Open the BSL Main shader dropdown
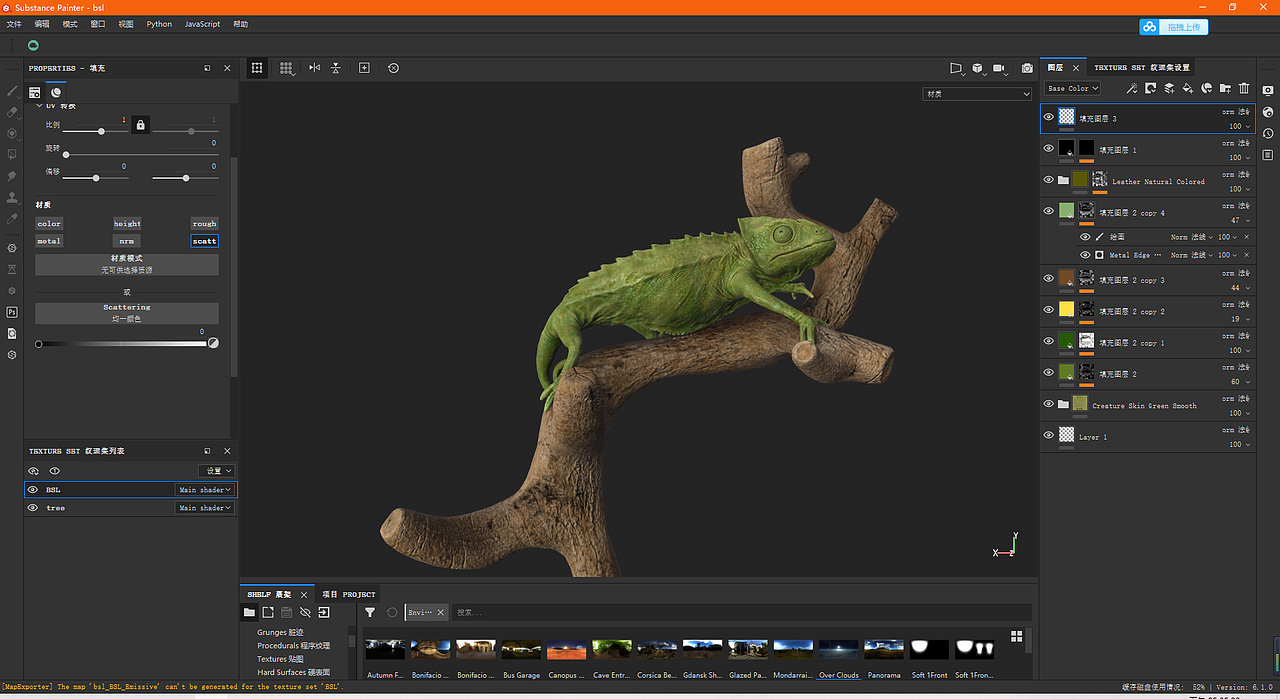Viewport: 1280px width, 699px height. coord(205,490)
